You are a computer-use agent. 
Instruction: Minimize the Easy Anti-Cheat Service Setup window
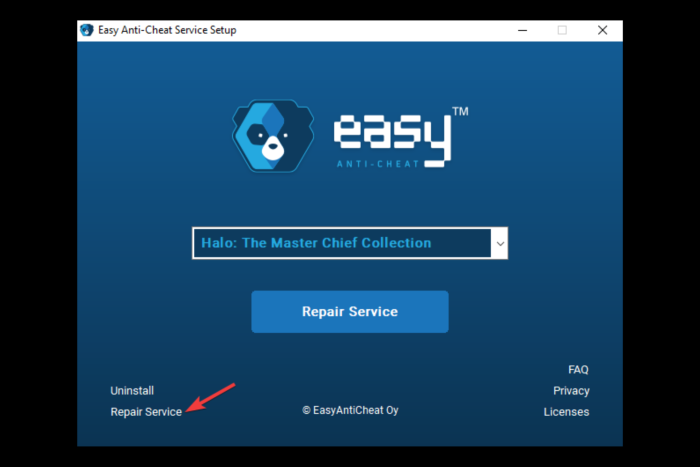522,30
